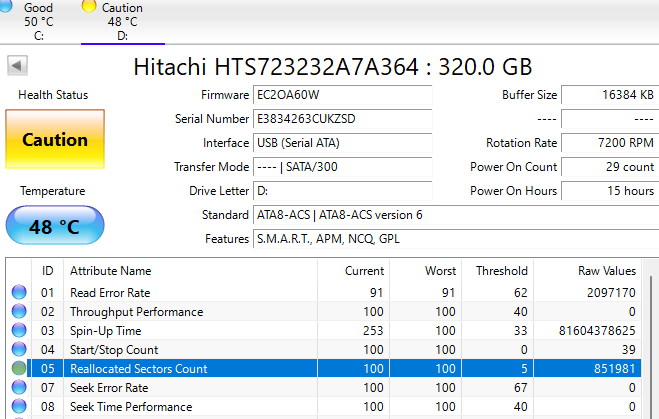Select the Reallocated Sectors Count row
Viewport: 659px width, 419px height.
coord(324,368)
